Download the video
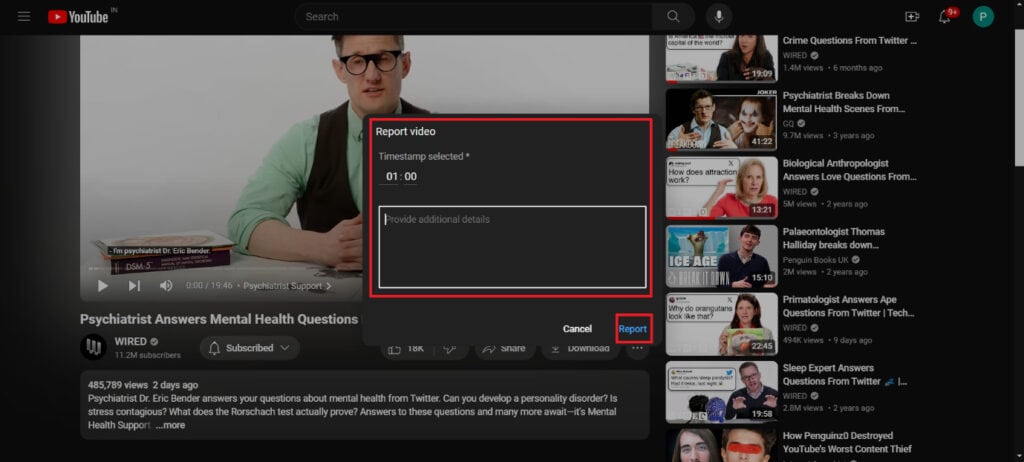 [581, 348]
